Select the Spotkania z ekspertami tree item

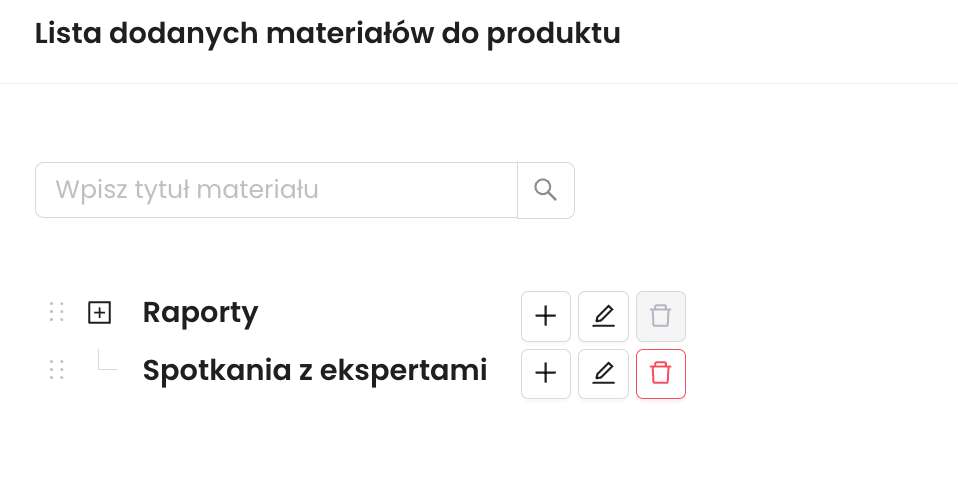[x=314, y=371]
